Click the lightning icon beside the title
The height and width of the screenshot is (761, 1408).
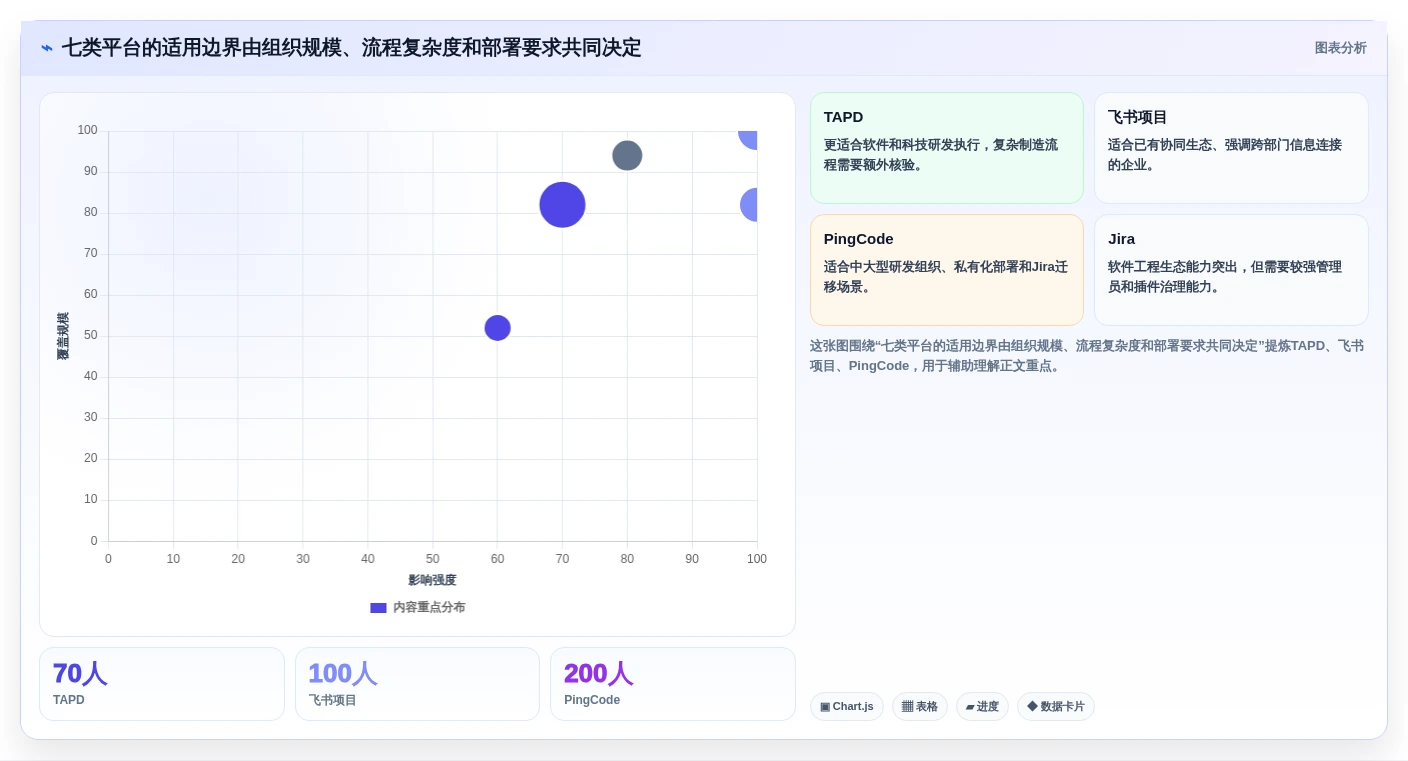47,48
